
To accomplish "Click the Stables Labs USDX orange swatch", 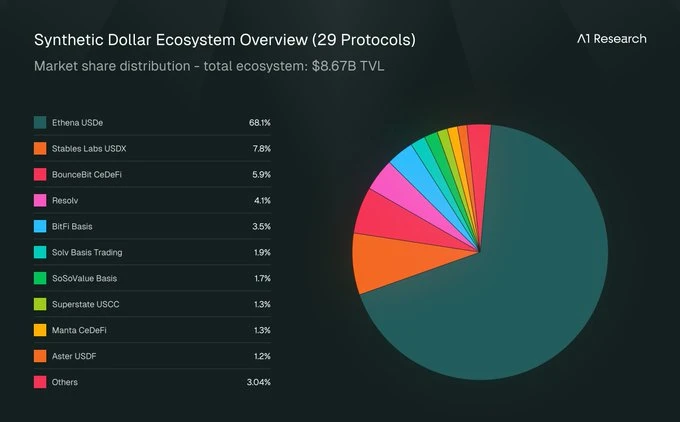I will (x=40, y=148).
